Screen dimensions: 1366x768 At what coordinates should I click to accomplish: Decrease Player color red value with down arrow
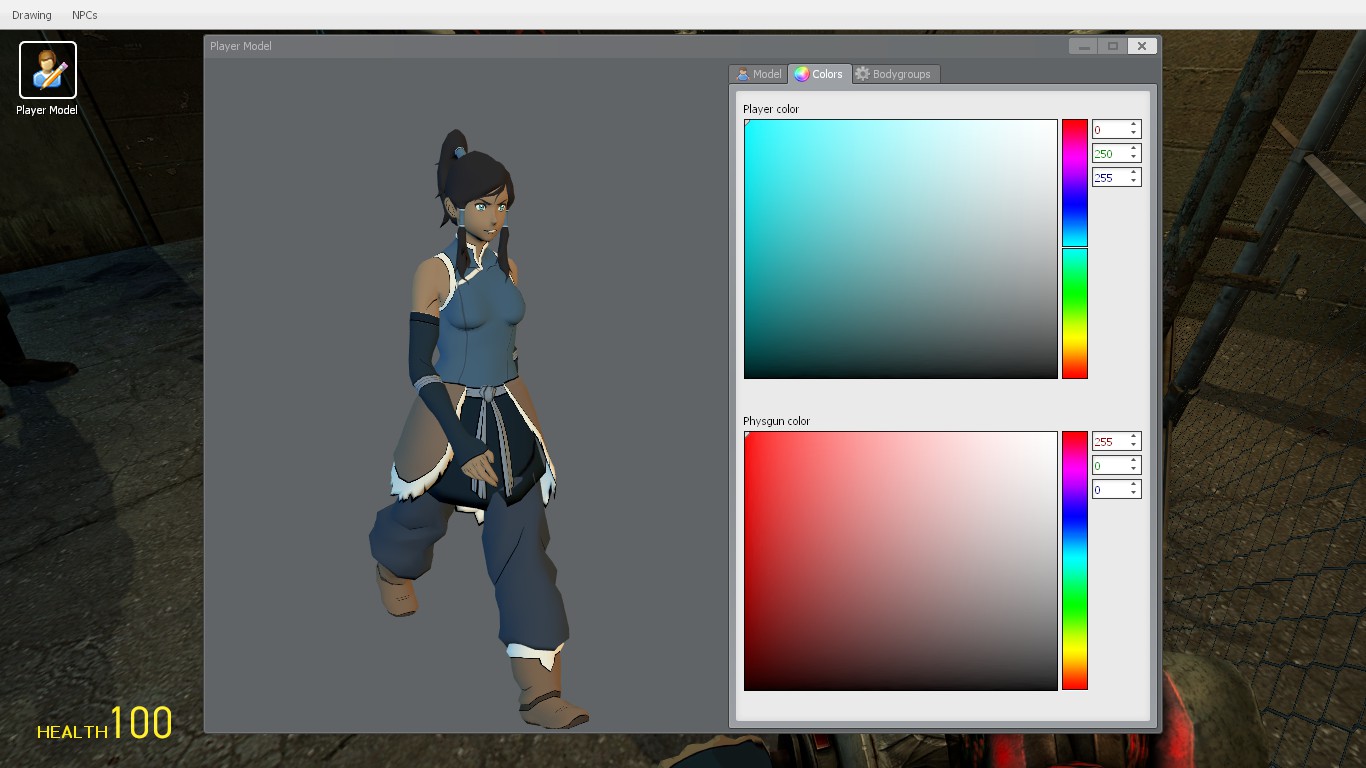[1134, 133]
